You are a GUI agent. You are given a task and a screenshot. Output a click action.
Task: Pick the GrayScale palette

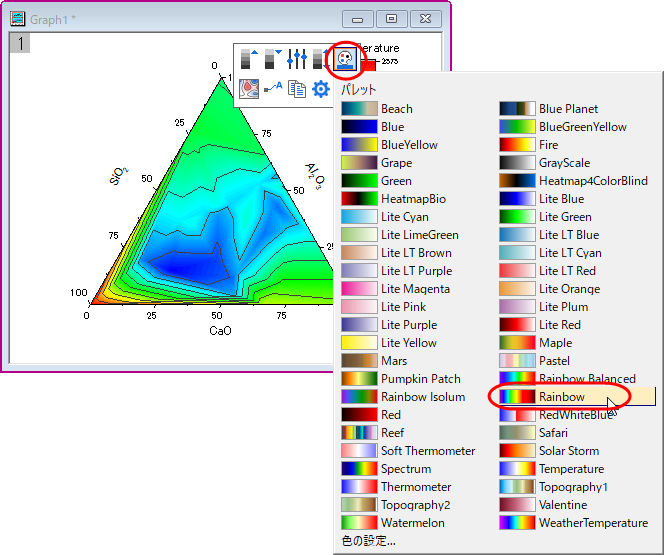point(545,163)
